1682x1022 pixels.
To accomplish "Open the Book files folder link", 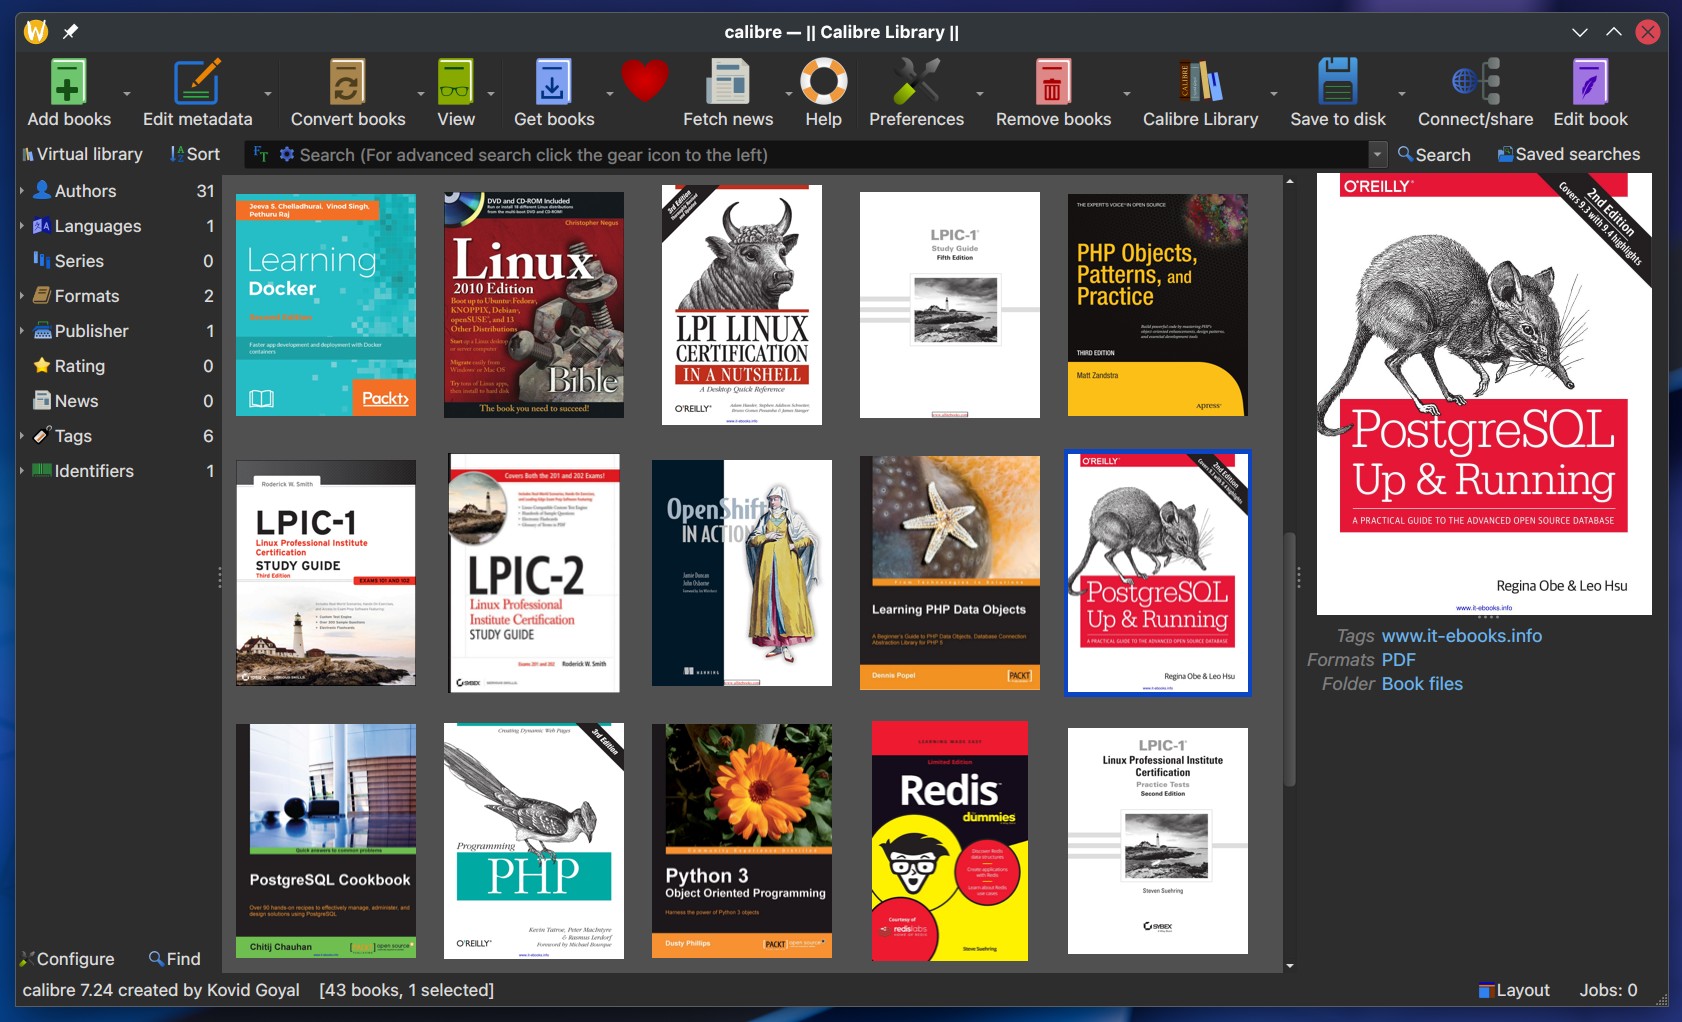I will click(x=1422, y=684).
